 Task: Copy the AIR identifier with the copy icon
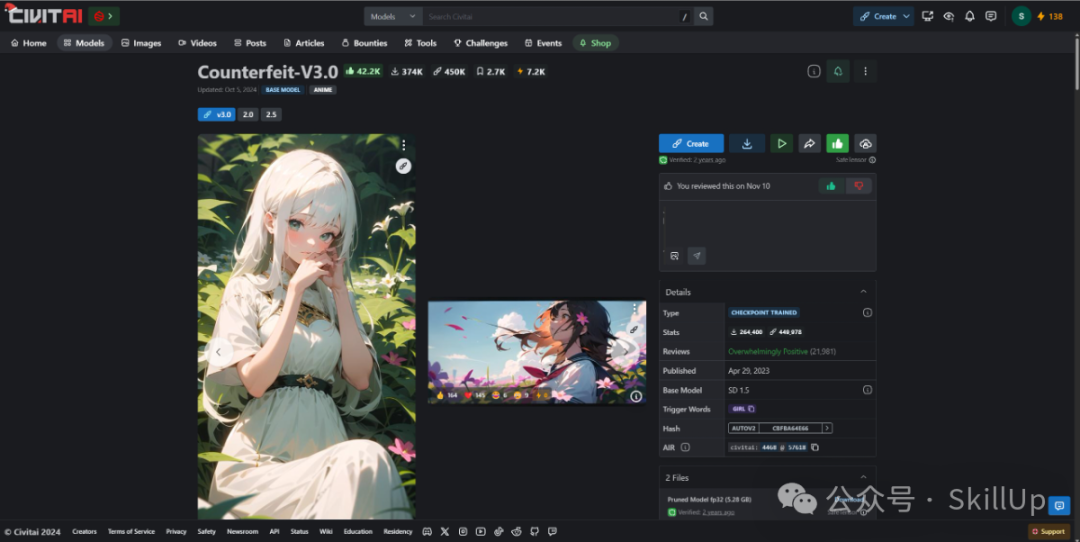pyautogui.click(x=815, y=448)
